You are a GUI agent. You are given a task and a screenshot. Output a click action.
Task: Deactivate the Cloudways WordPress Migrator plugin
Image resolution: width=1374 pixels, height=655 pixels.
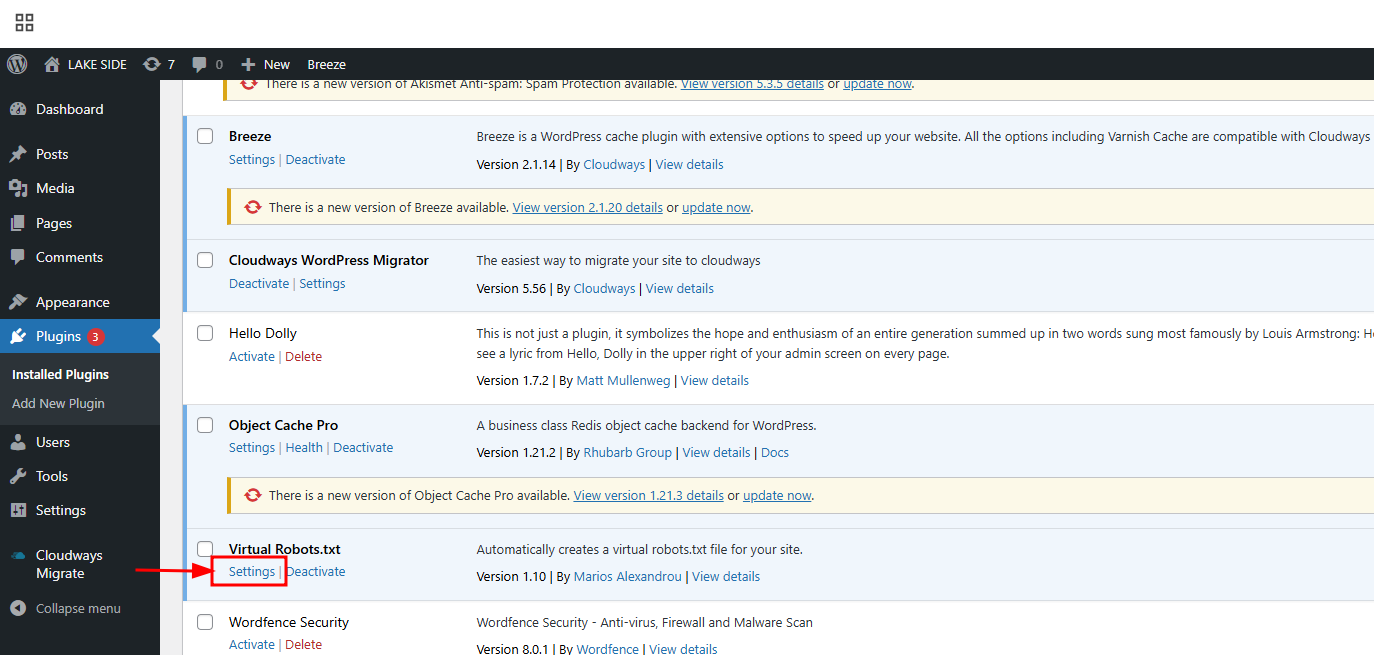[x=259, y=284]
